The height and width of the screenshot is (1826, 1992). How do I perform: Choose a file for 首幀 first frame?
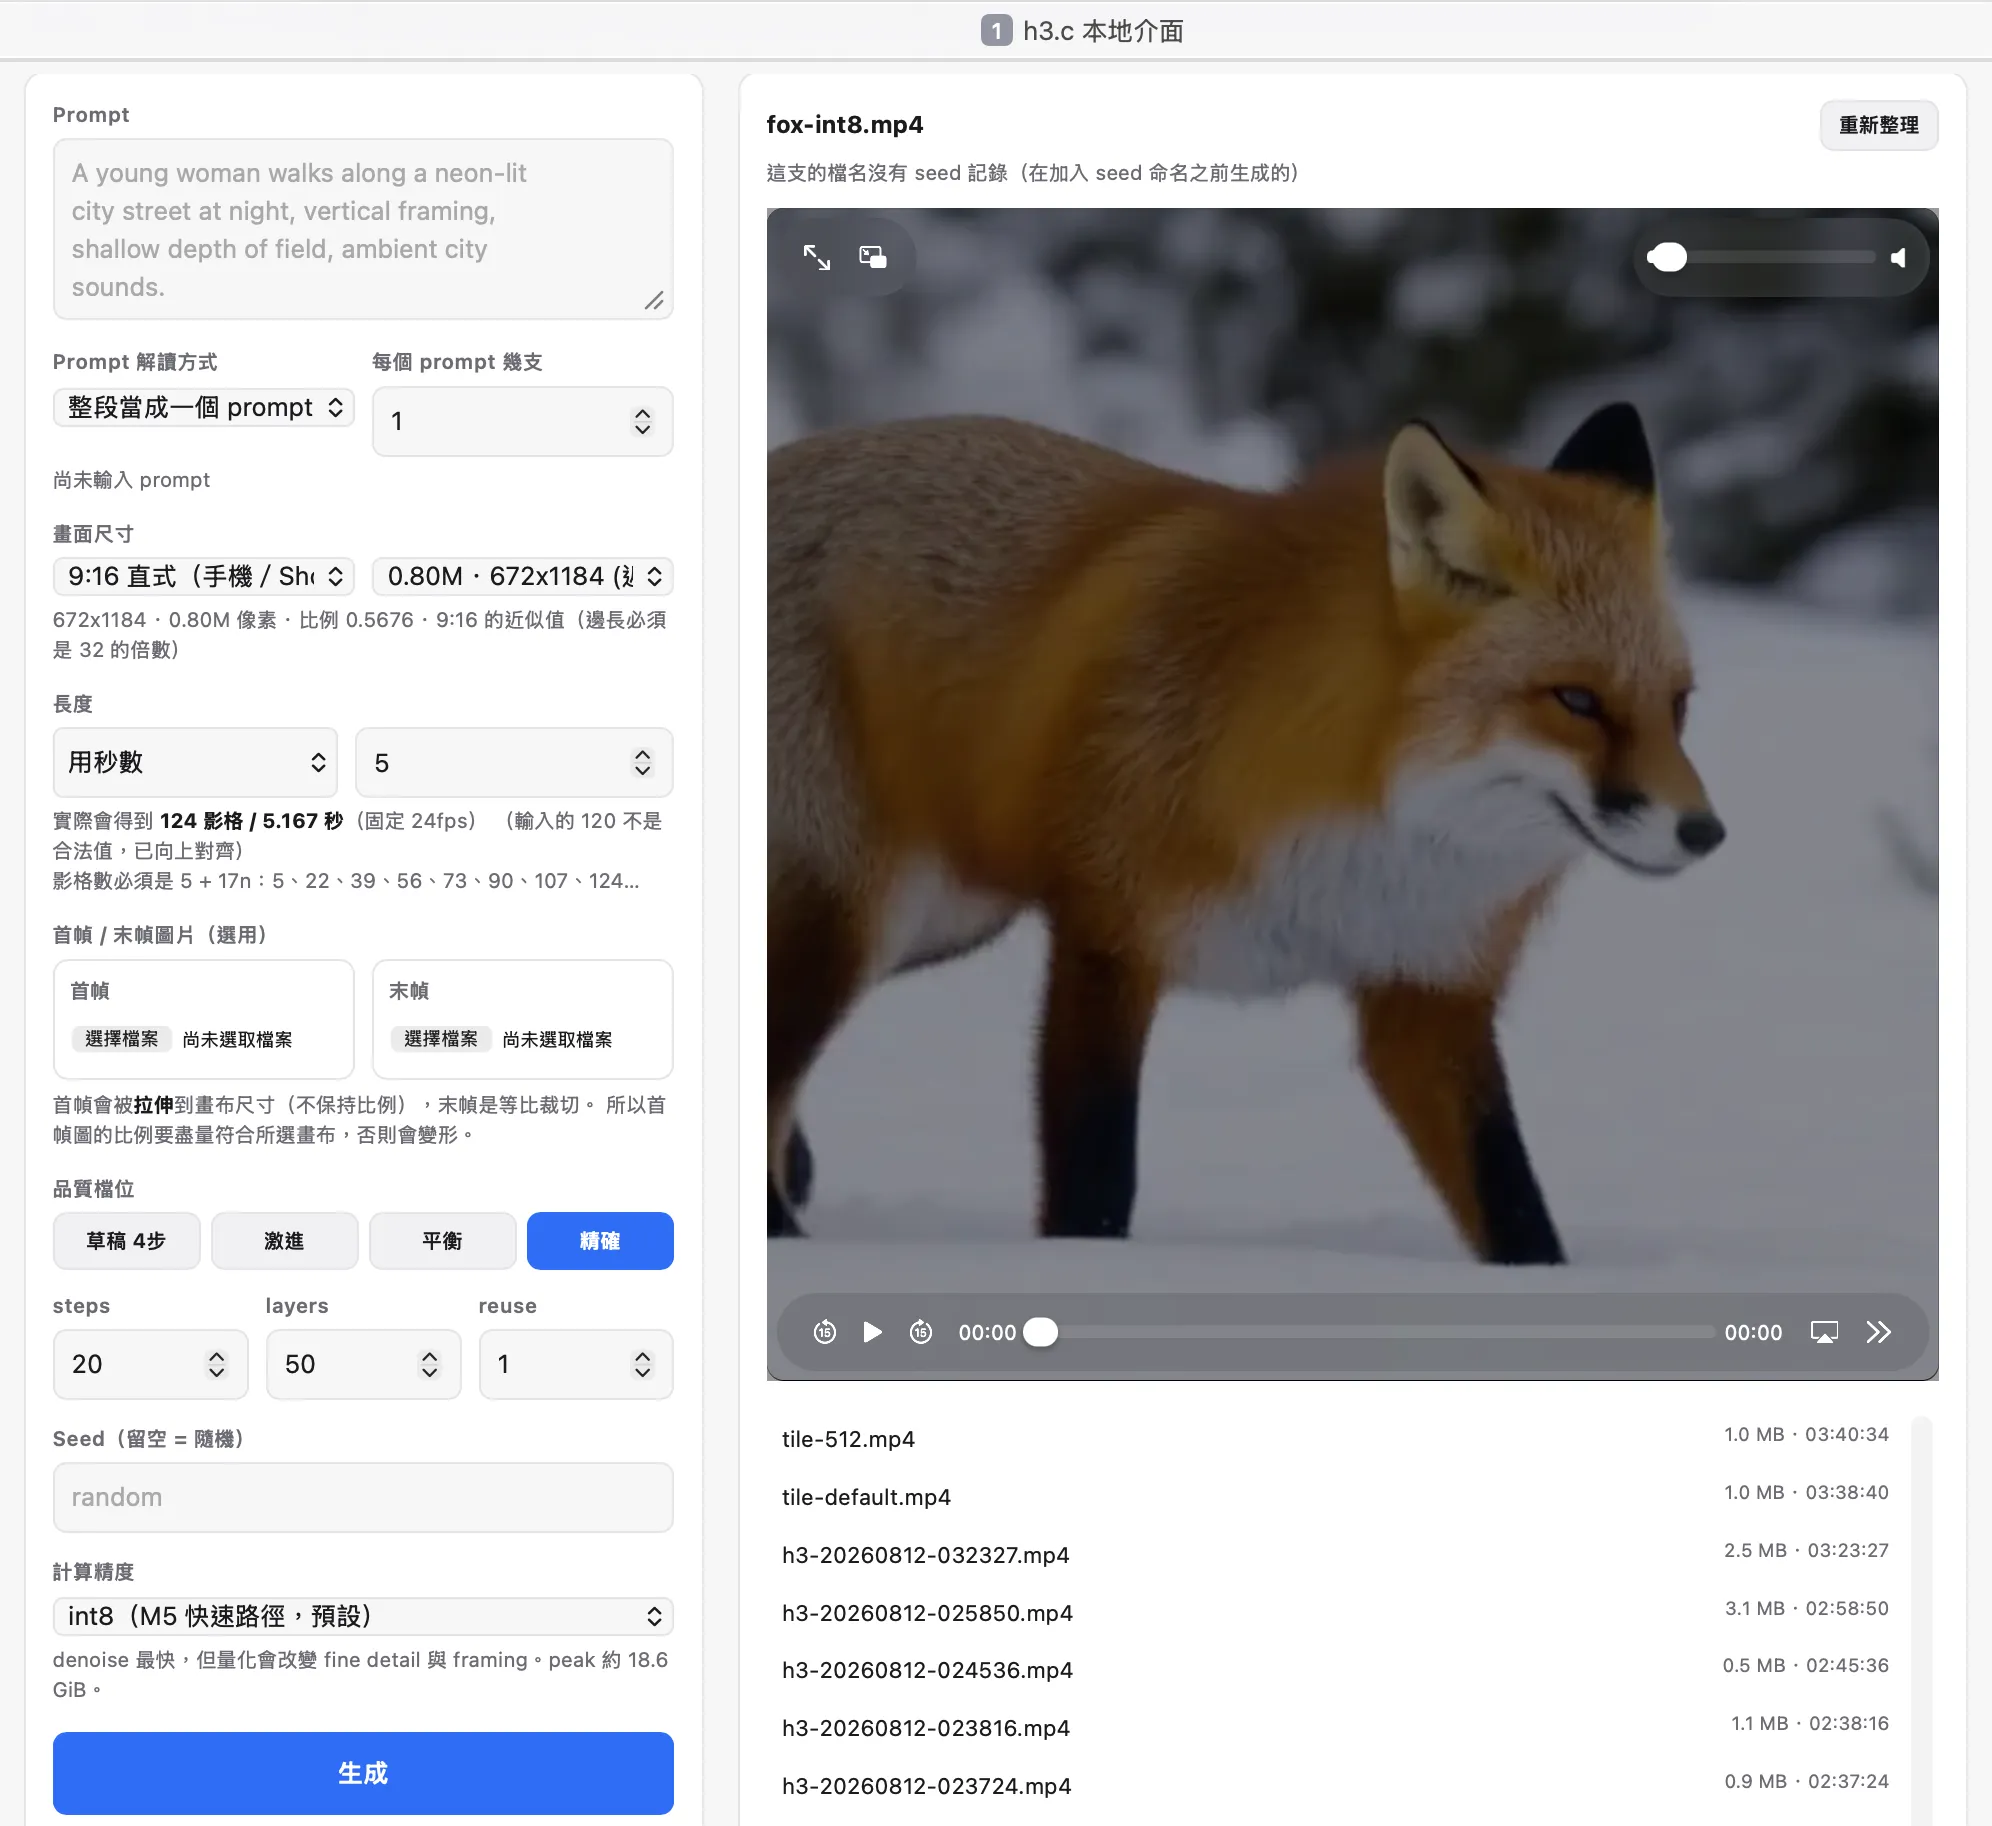point(122,1039)
